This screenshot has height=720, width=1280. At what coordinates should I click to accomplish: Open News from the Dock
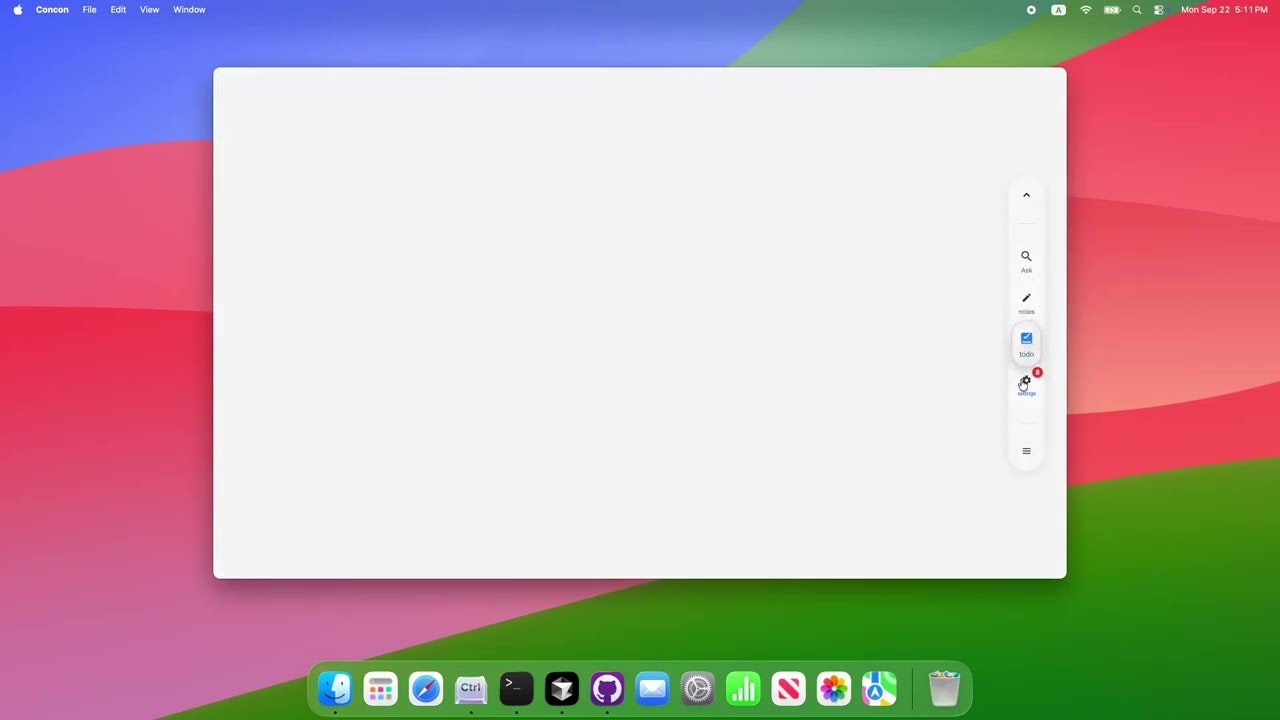click(x=788, y=688)
